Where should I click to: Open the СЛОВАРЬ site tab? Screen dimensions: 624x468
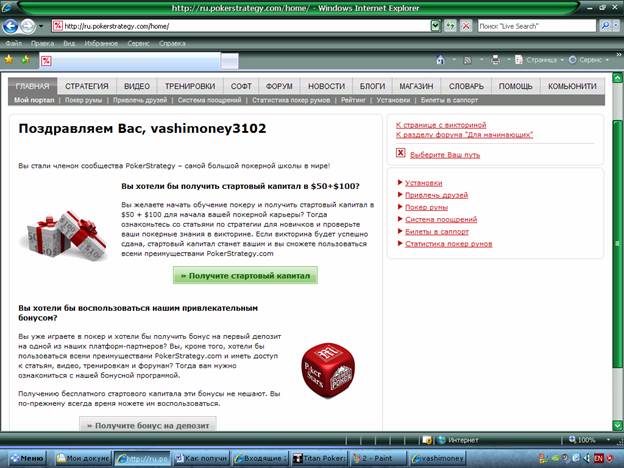coord(466,86)
